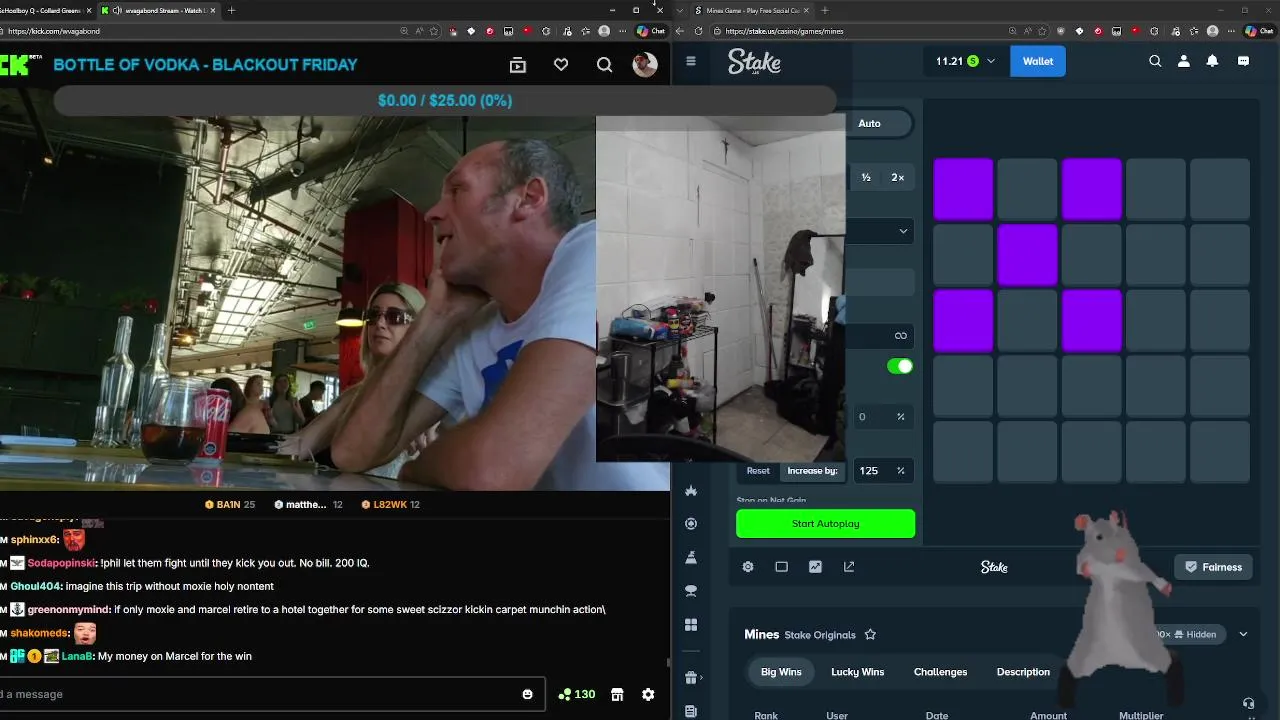Expand the promotions submenu arrow in the Stake sidebar
The image size is (1280, 720).
pyautogui.click(x=701, y=678)
